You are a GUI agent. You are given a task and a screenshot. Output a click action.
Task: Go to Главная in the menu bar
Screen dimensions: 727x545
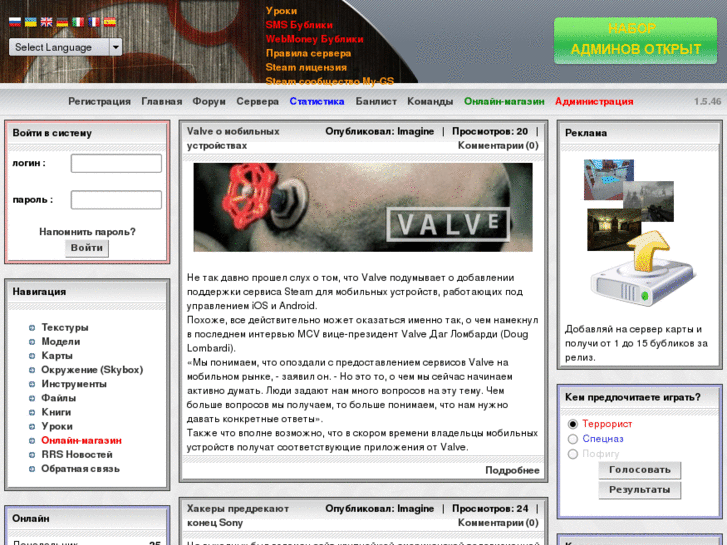[162, 101]
